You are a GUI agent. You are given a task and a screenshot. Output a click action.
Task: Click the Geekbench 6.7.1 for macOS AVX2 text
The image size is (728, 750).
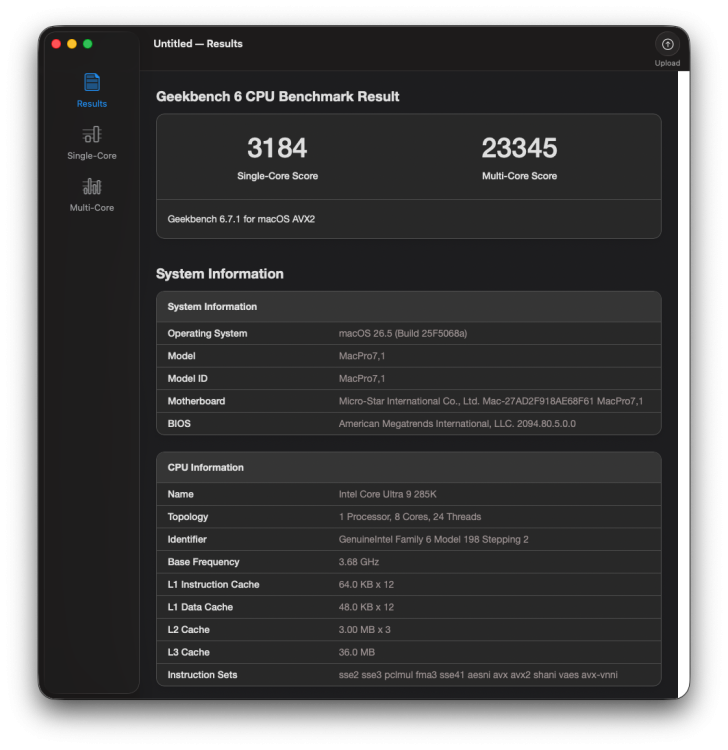(x=241, y=219)
